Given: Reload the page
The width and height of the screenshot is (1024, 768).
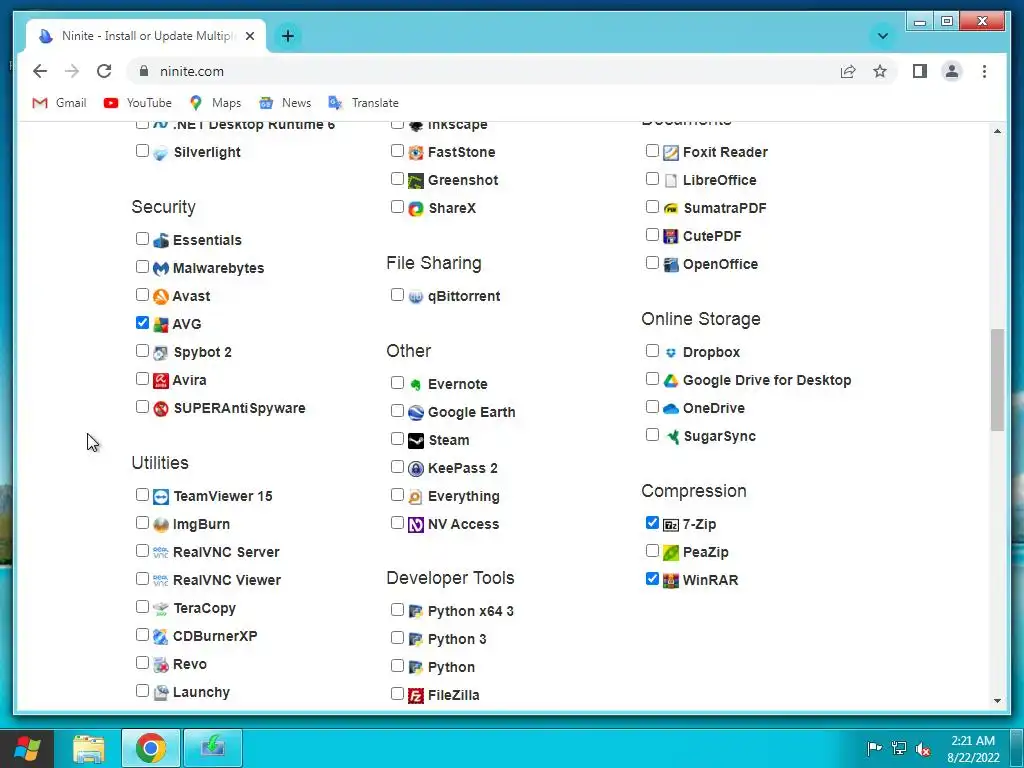Looking at the screenshot, I should point(104,71).
